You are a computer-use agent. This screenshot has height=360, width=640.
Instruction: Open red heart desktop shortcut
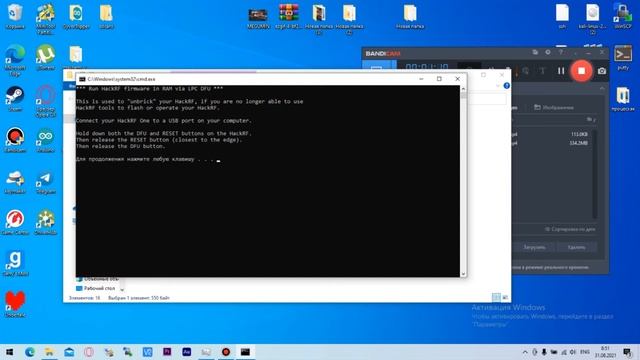point(15,304)
